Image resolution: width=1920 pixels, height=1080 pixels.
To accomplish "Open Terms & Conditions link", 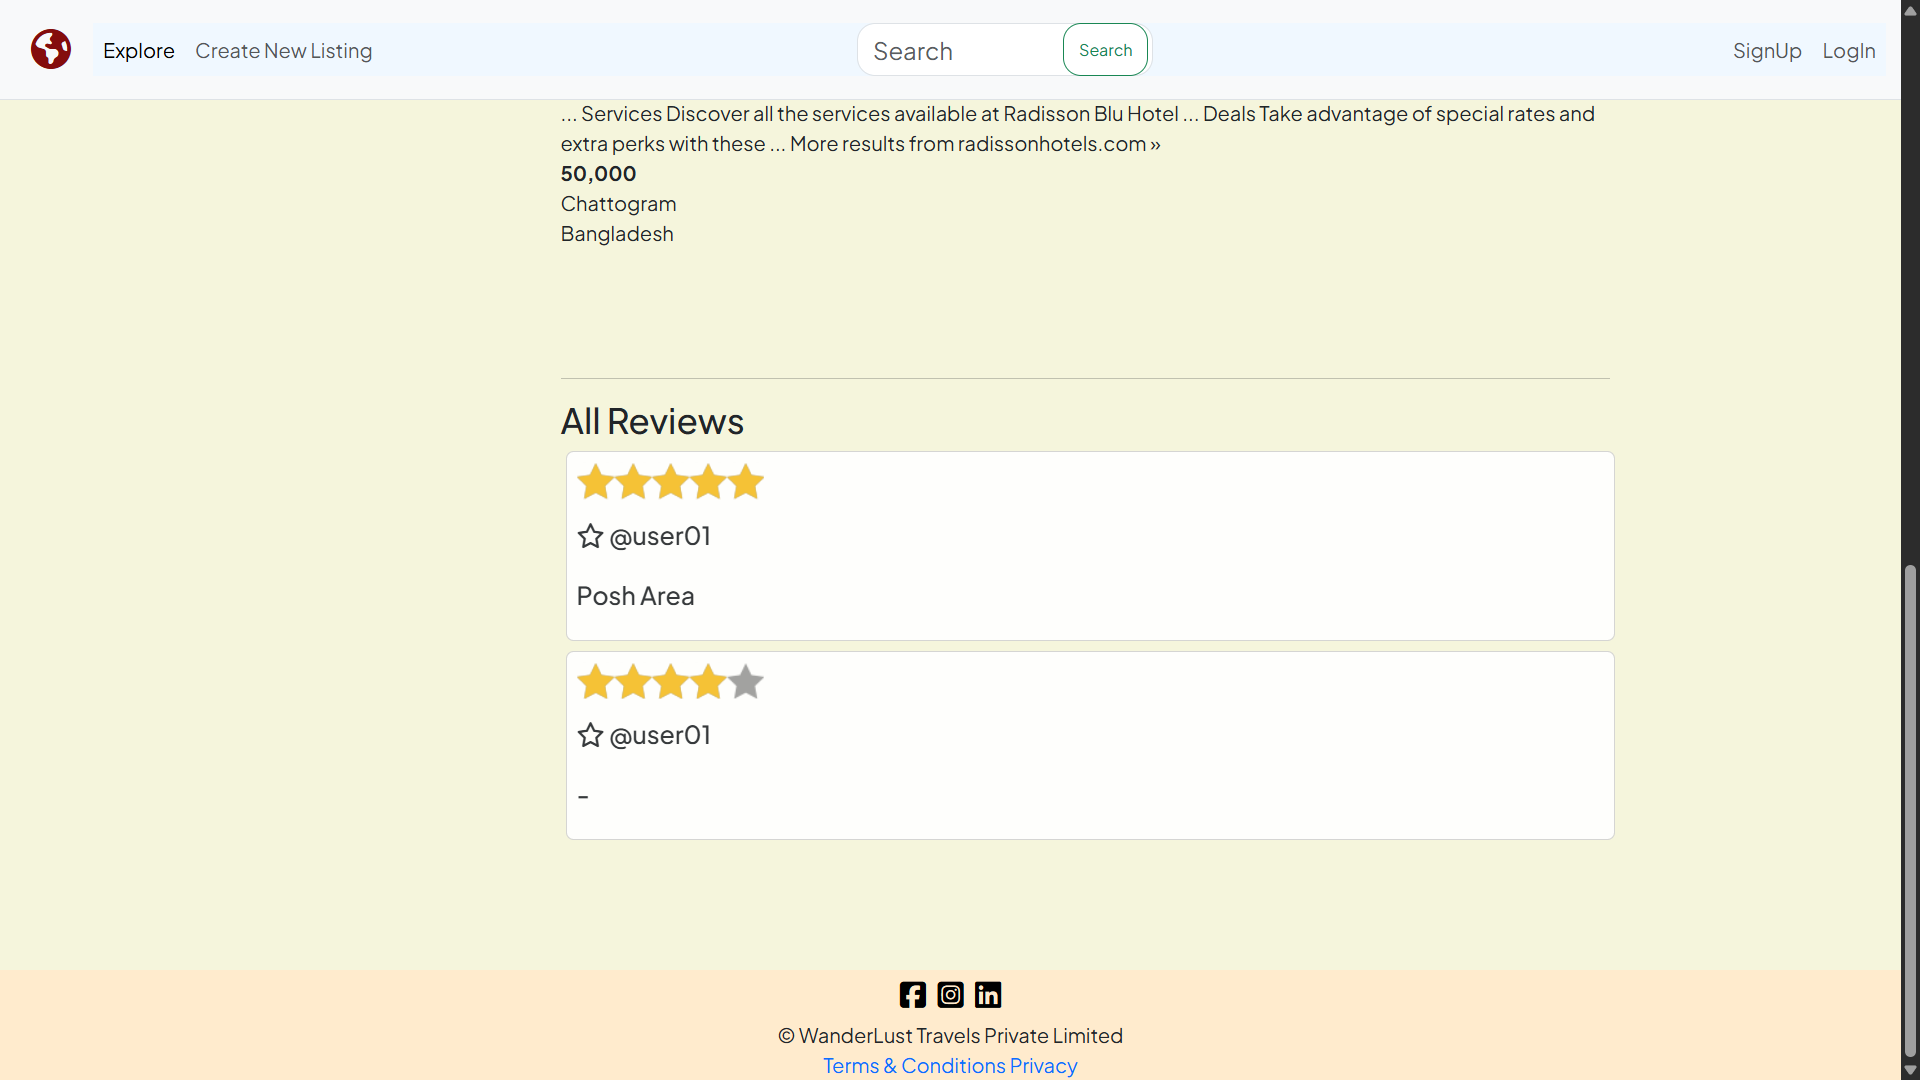I will (913, 1065).
